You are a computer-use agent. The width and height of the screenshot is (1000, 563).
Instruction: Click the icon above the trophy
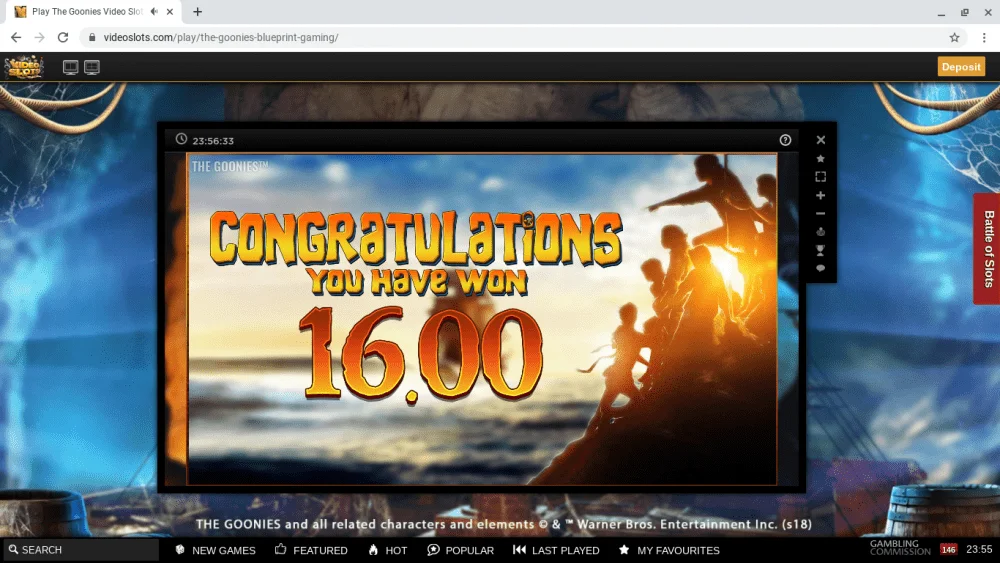(x=821, y=231)
